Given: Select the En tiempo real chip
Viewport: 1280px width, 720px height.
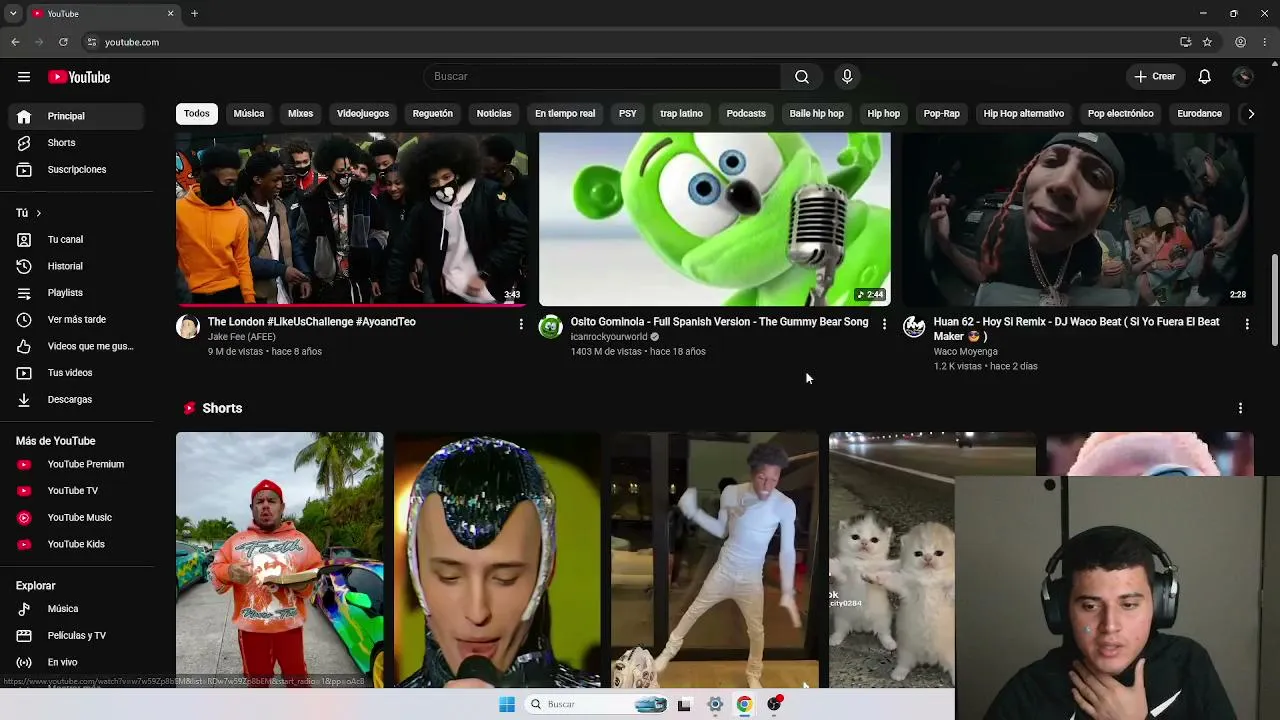Looking at the screenshot, I should (565, 114).
